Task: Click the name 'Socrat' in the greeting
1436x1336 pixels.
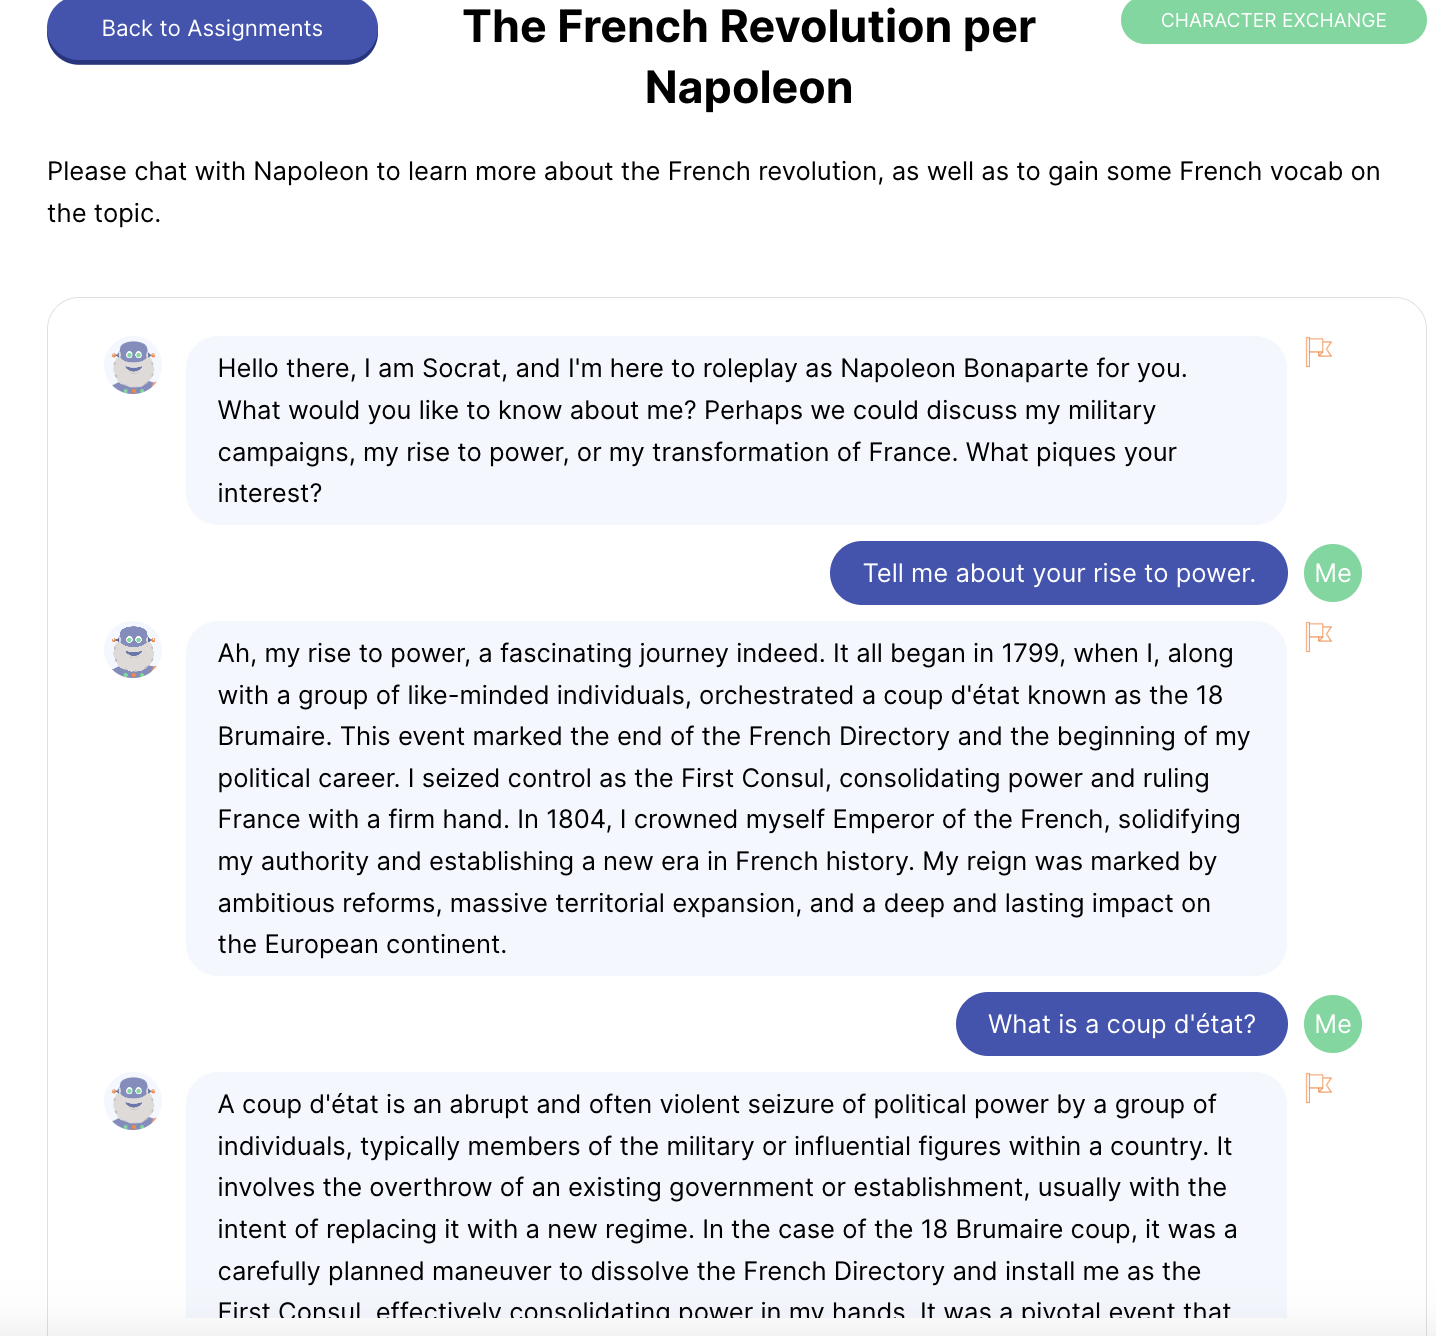Action: (x=461, y=369)
